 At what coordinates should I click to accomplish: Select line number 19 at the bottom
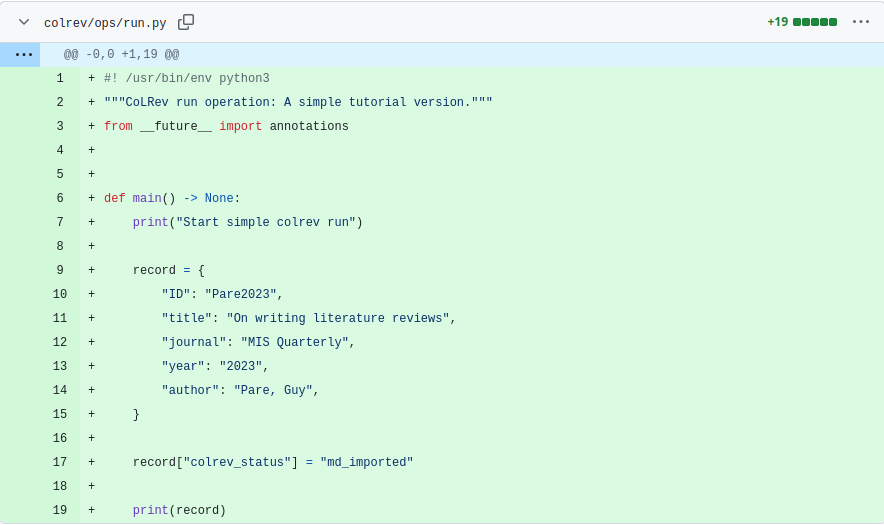click(60, 511)
